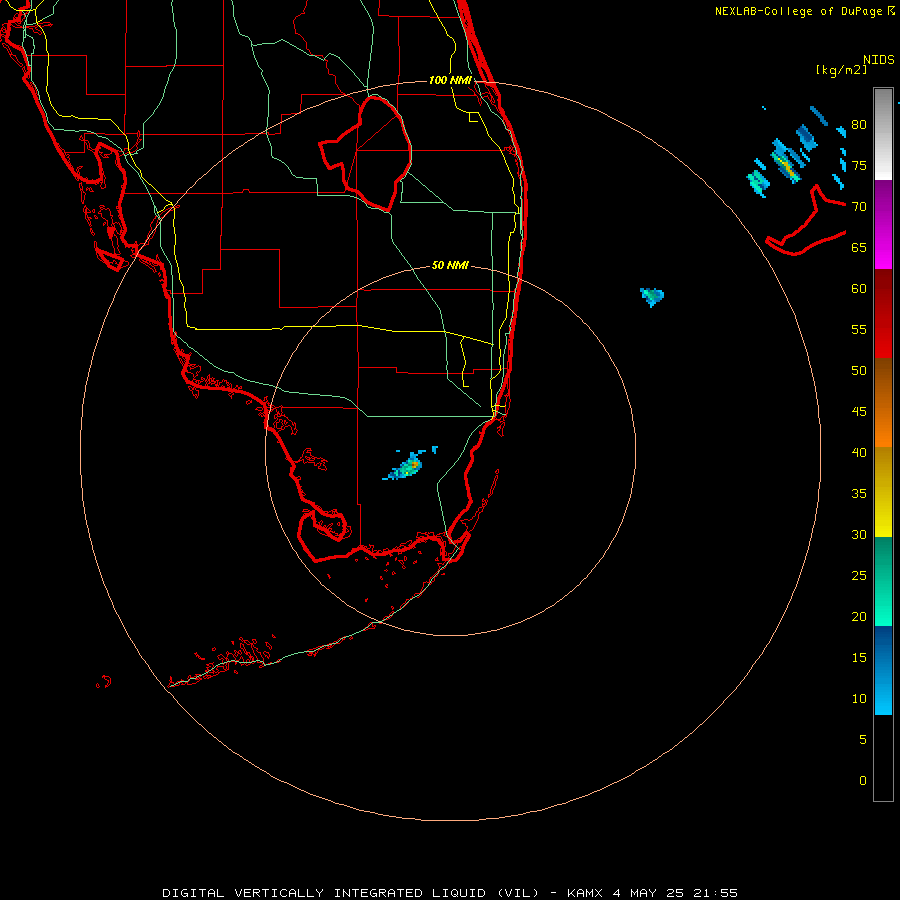900x900 pixels.
Task: Click the blue segment of the color bar
Action: (883, 670)
